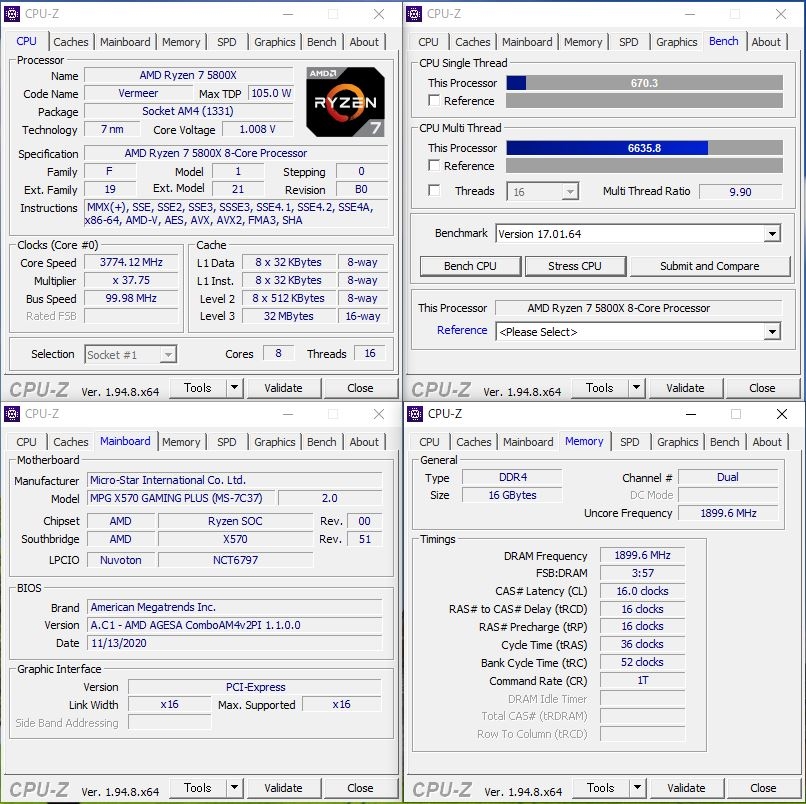Image resolution: width=806 pixels, height=804 pixels.
Task: Click Validate in the CPU tab window
Action: (283, 388)
